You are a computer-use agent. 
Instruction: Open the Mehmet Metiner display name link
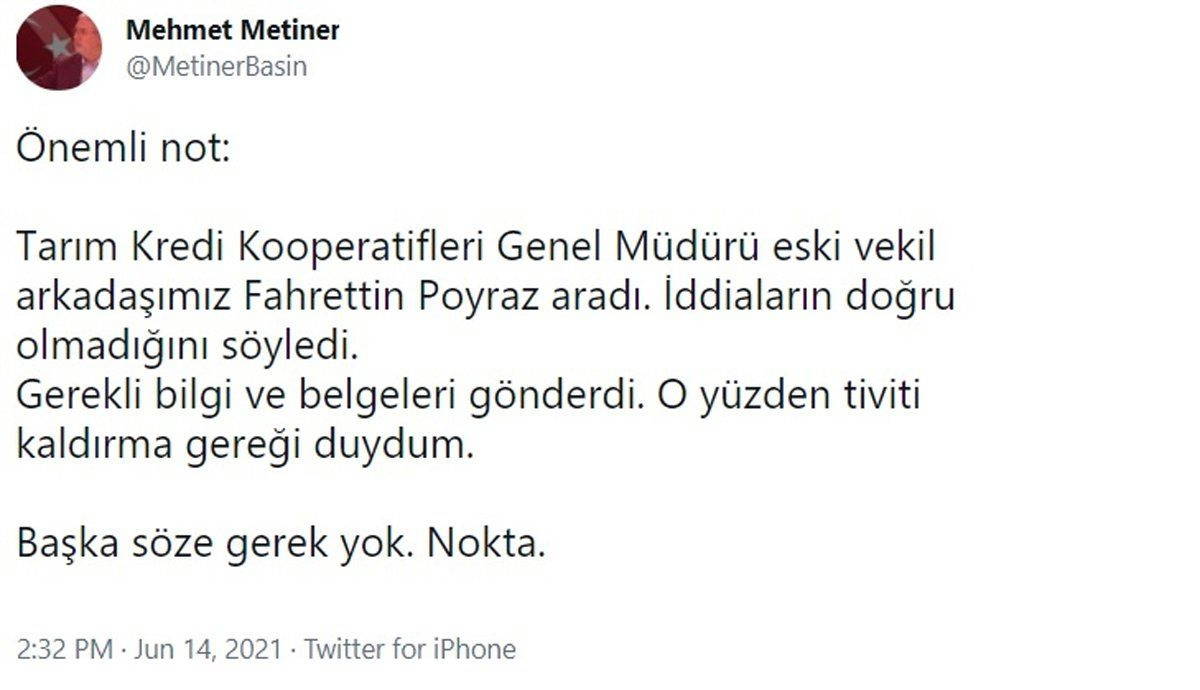click(x=232, y=30)
